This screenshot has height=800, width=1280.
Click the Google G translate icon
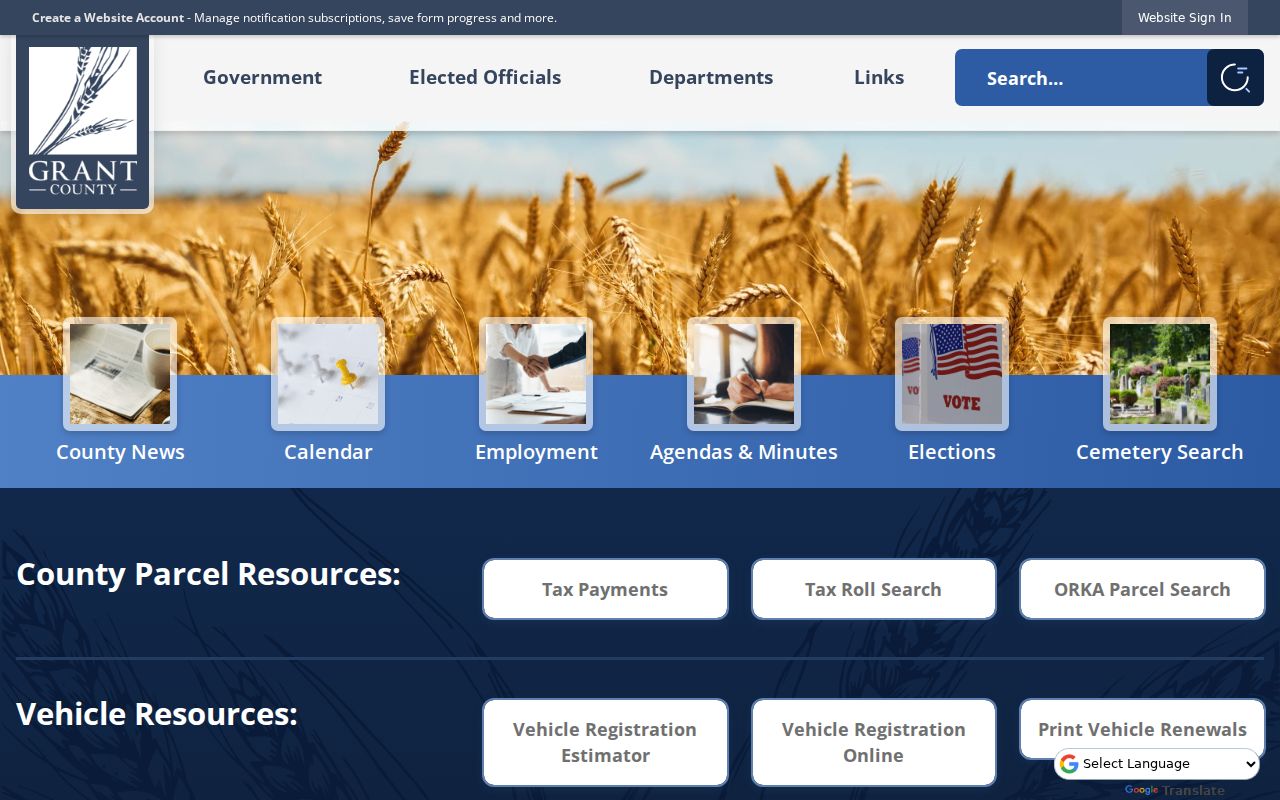1069,764
